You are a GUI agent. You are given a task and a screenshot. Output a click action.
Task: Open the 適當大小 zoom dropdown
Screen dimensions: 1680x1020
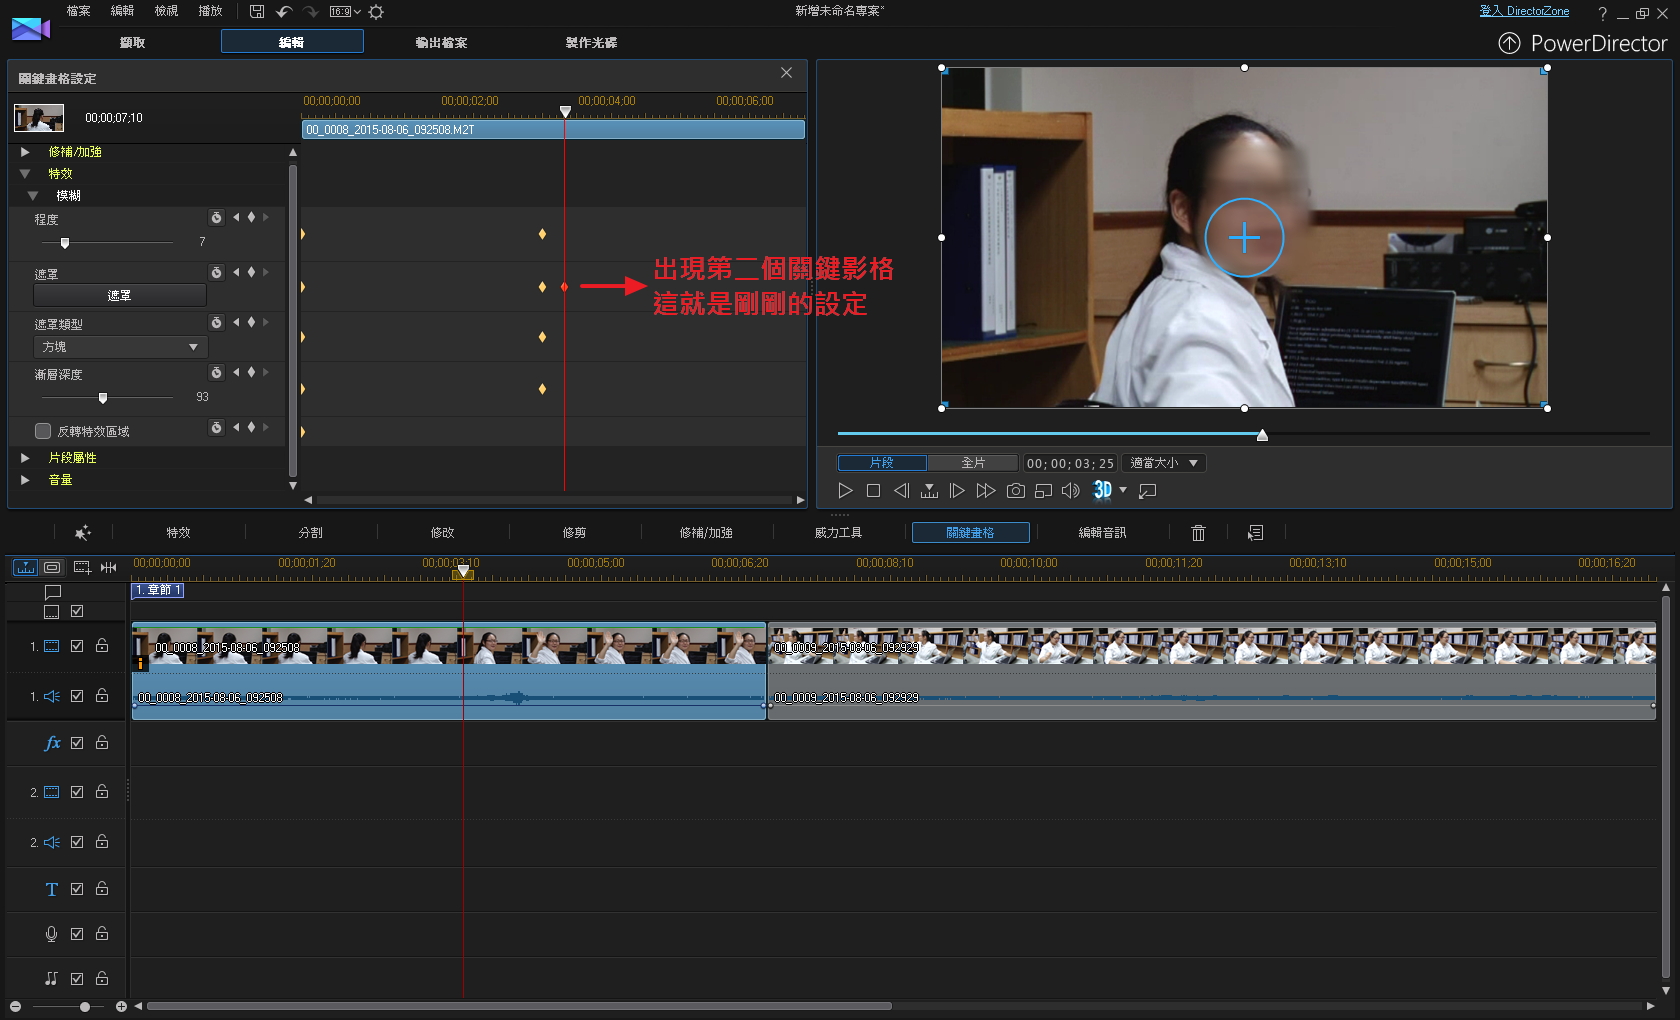(1163, 463)
